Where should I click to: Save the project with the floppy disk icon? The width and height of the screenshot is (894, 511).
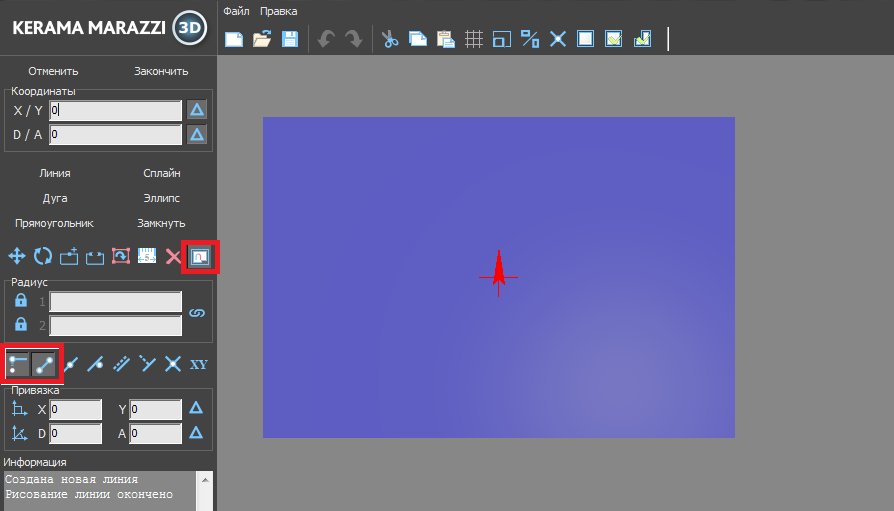click(290, 39)
